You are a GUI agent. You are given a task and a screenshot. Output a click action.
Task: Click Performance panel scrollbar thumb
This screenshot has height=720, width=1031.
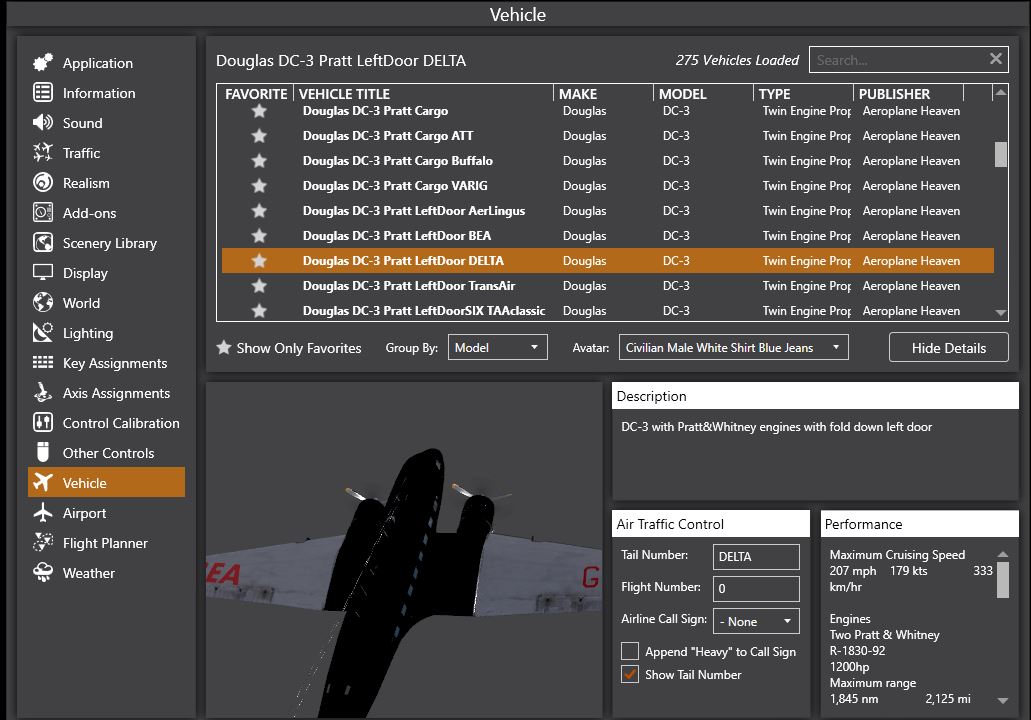coord(1002,579)
